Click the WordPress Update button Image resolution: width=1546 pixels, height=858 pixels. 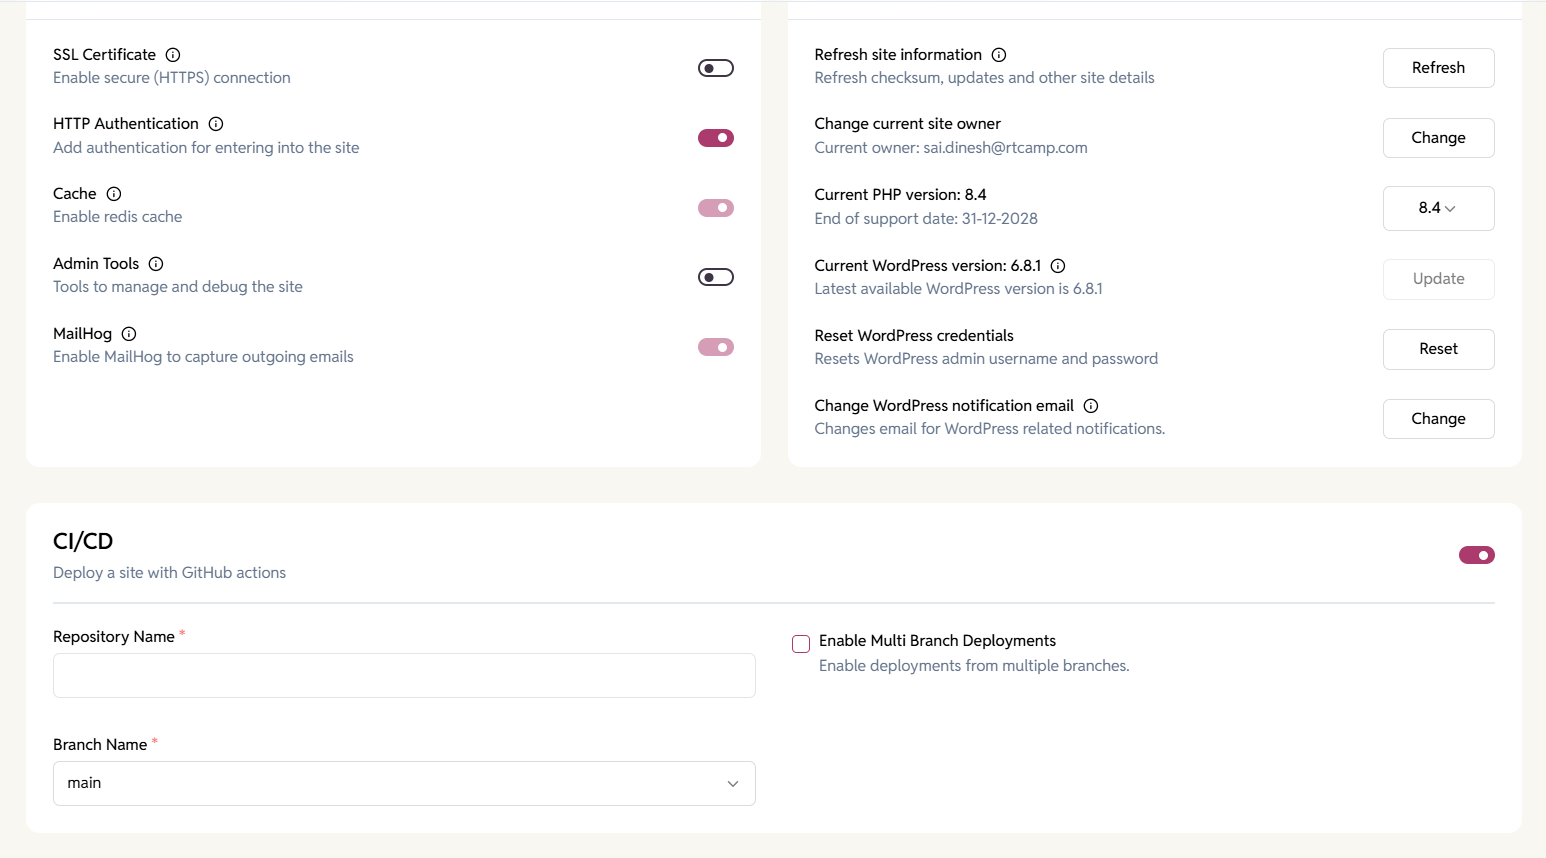pos(1438,279)
